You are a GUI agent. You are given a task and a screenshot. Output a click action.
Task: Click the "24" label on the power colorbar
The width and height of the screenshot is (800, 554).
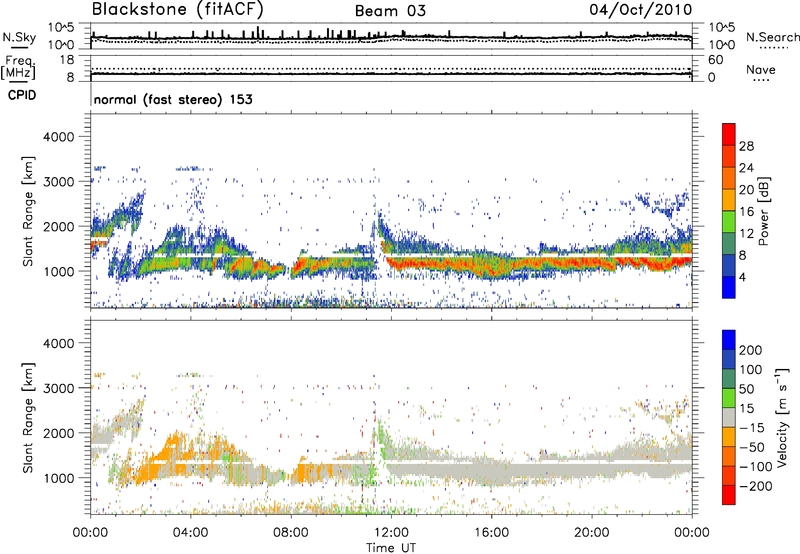pyautogui.click(x=746, y=168)
